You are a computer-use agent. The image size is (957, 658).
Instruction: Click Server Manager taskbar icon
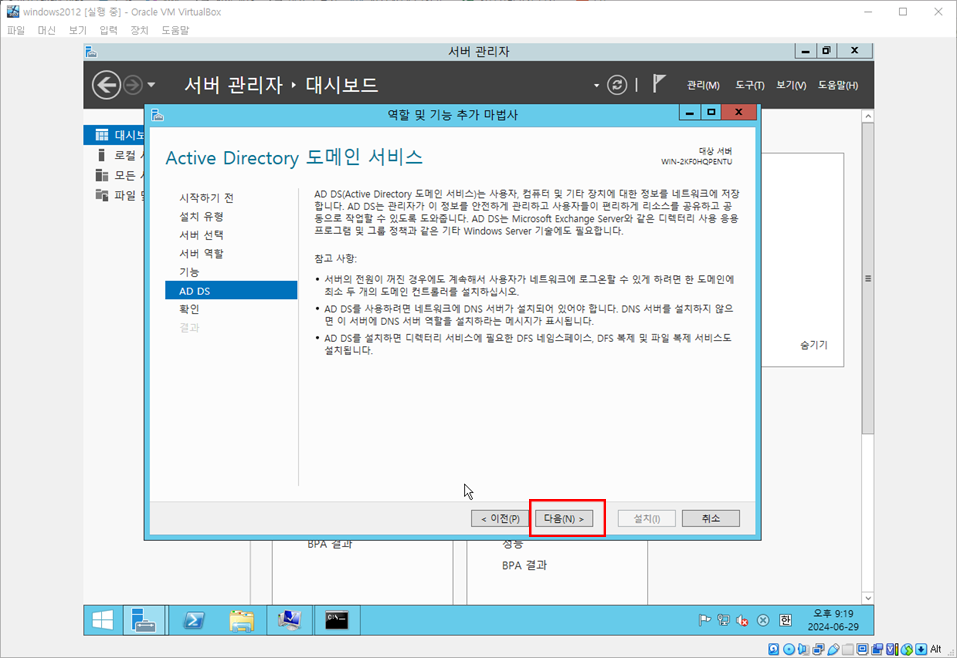click(x=143, y=620)
